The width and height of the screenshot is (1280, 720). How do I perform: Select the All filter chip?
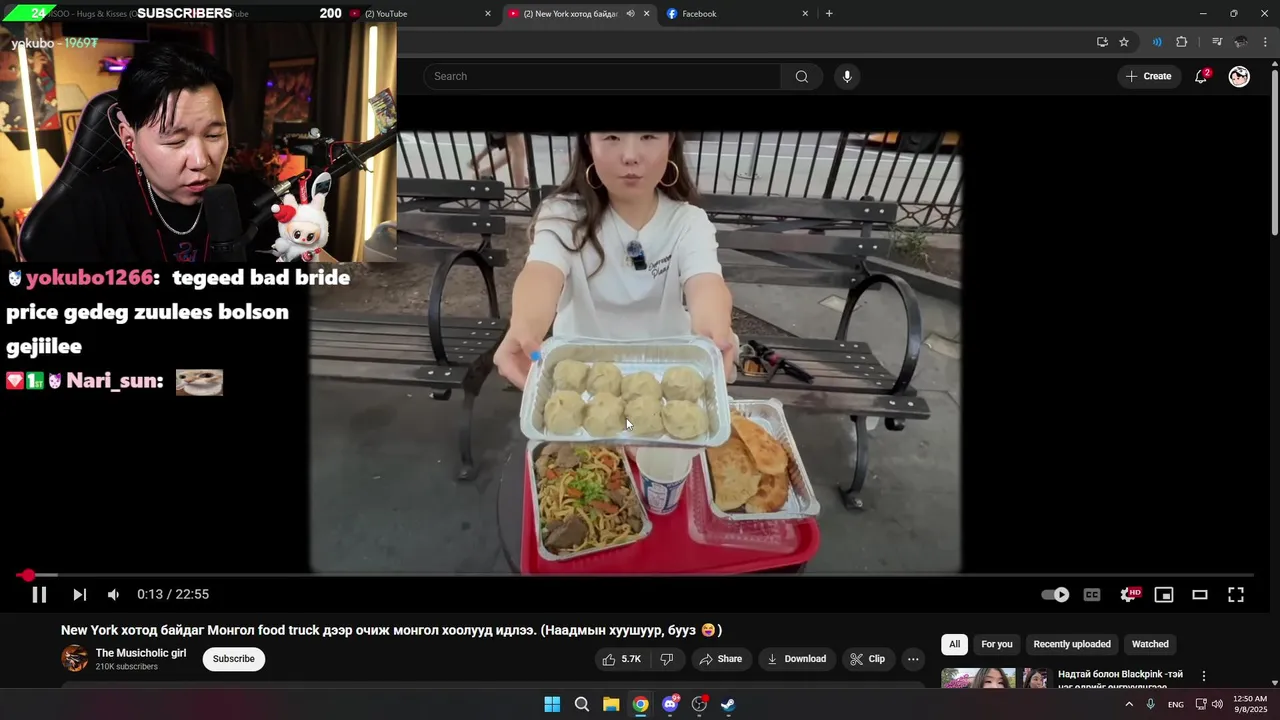[x=954, y=644]
